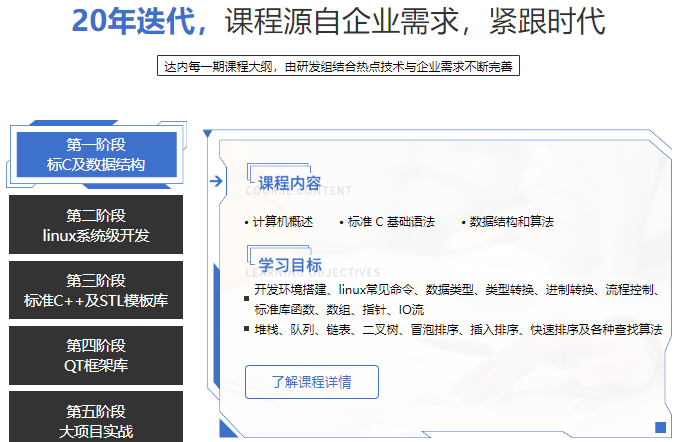This screenshot has height=442, width=675.
Task: Click the 堆栈、队列、链表 objective line
Action: pyautogui.click(x=457, y=329)
